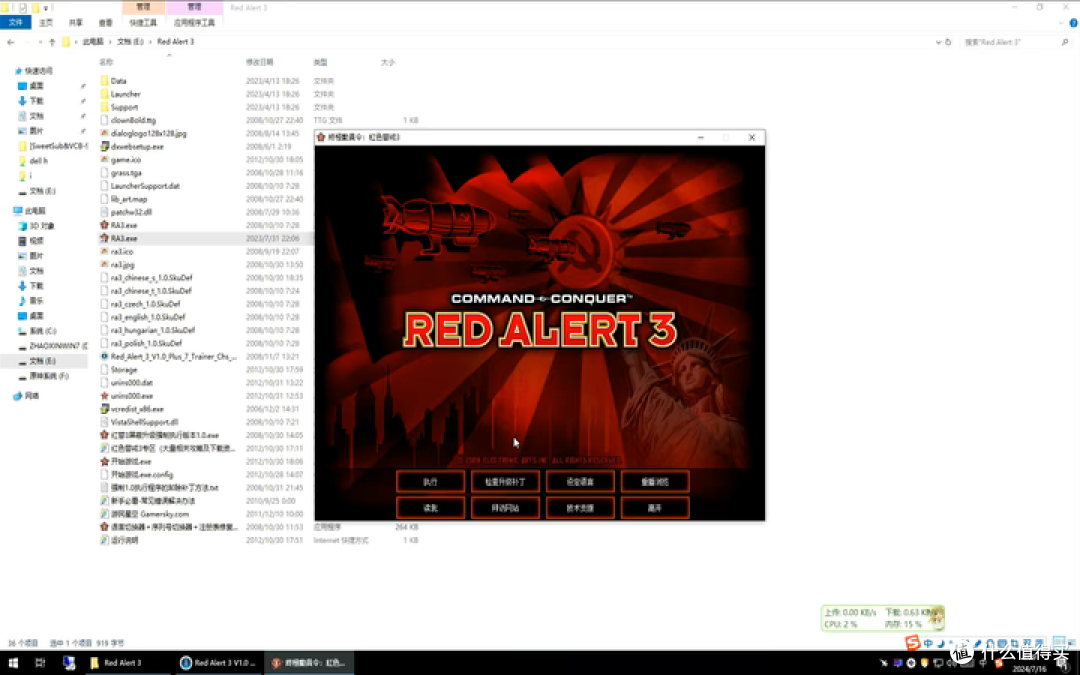Select the ra3.ico file icon
The image size is (1080, 675).
point(105,251)
